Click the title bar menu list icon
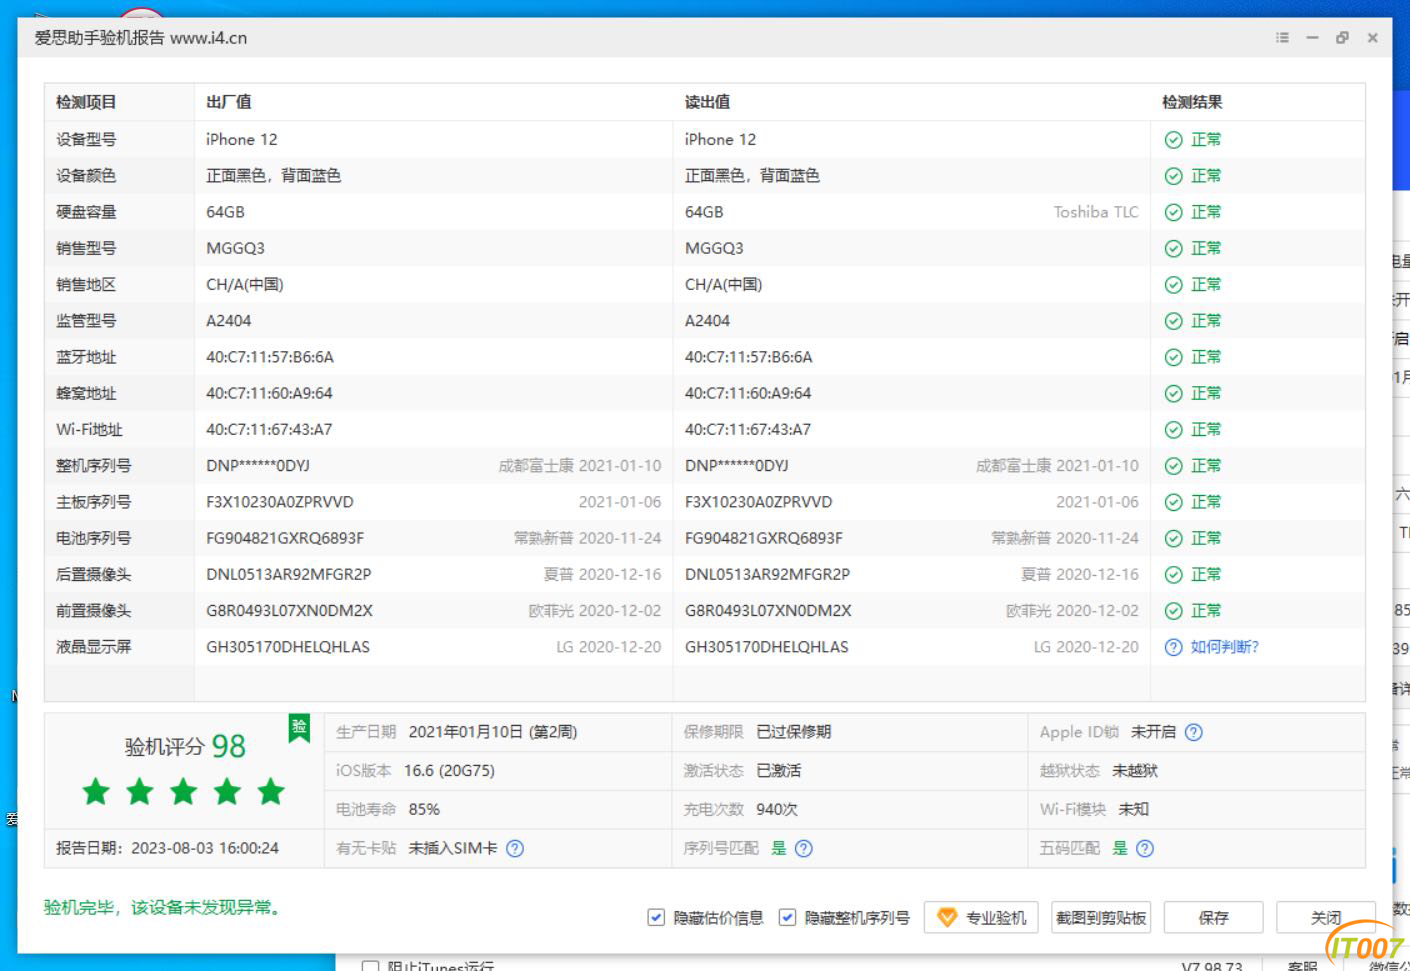The width and height of the screenshot is (1410, 971). coord(1282,37)
